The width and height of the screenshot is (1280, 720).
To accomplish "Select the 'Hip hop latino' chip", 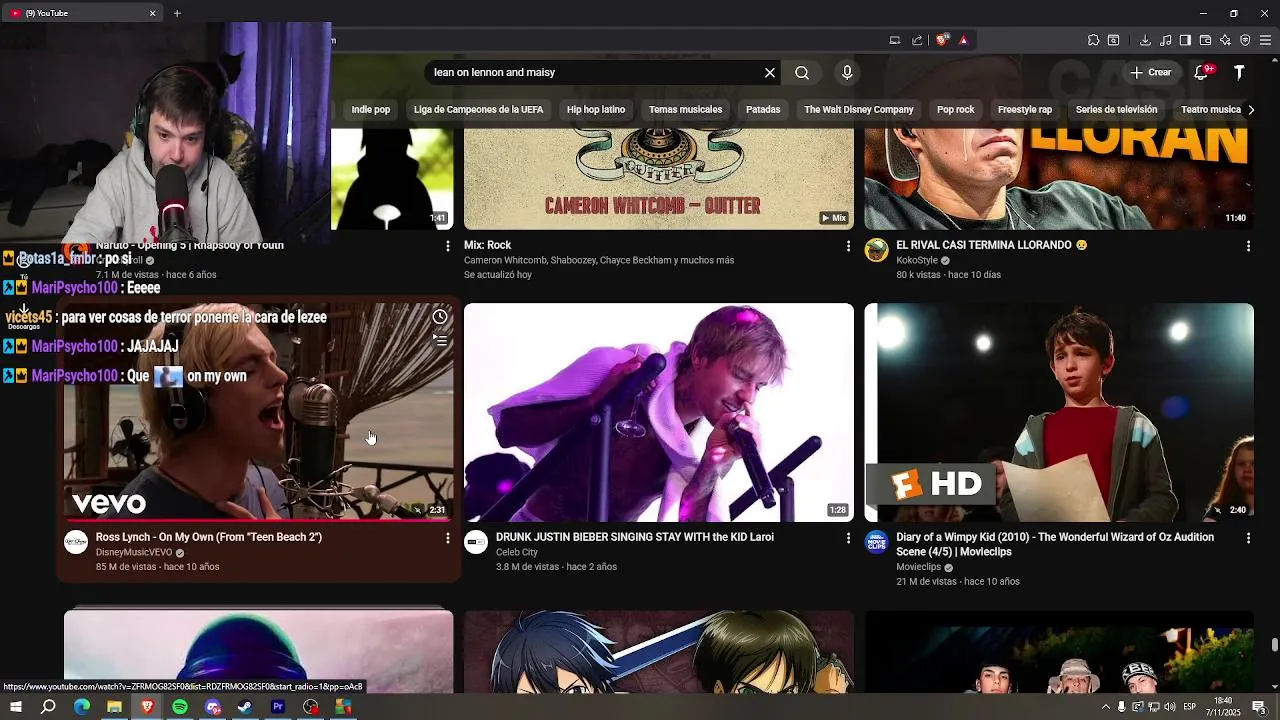I will click(x=596, y=110).
